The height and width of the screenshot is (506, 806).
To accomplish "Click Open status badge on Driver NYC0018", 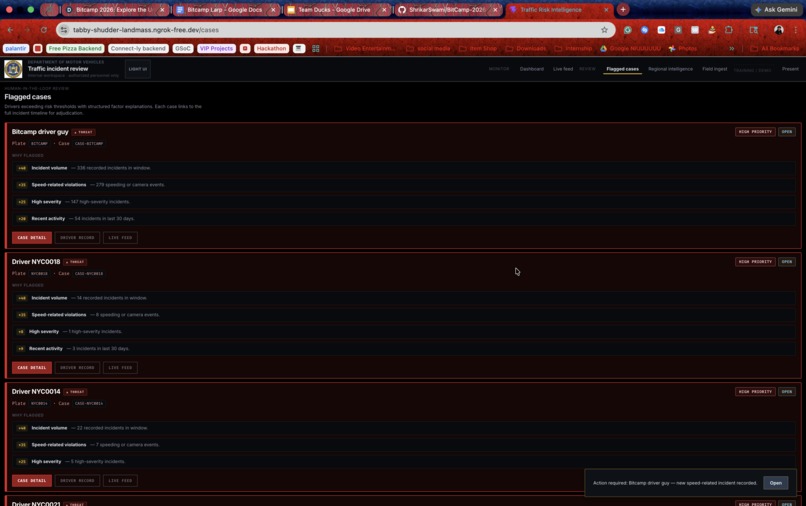I will point(786,262).
